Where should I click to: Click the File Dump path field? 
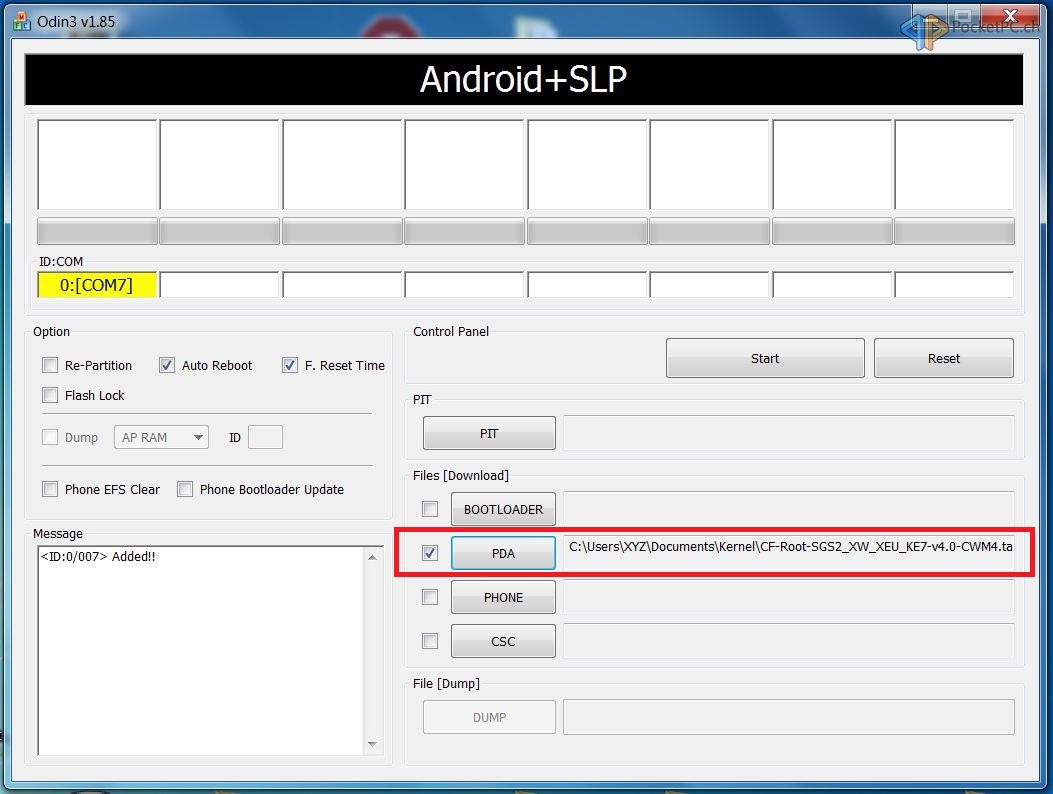[x=788, y=717]
